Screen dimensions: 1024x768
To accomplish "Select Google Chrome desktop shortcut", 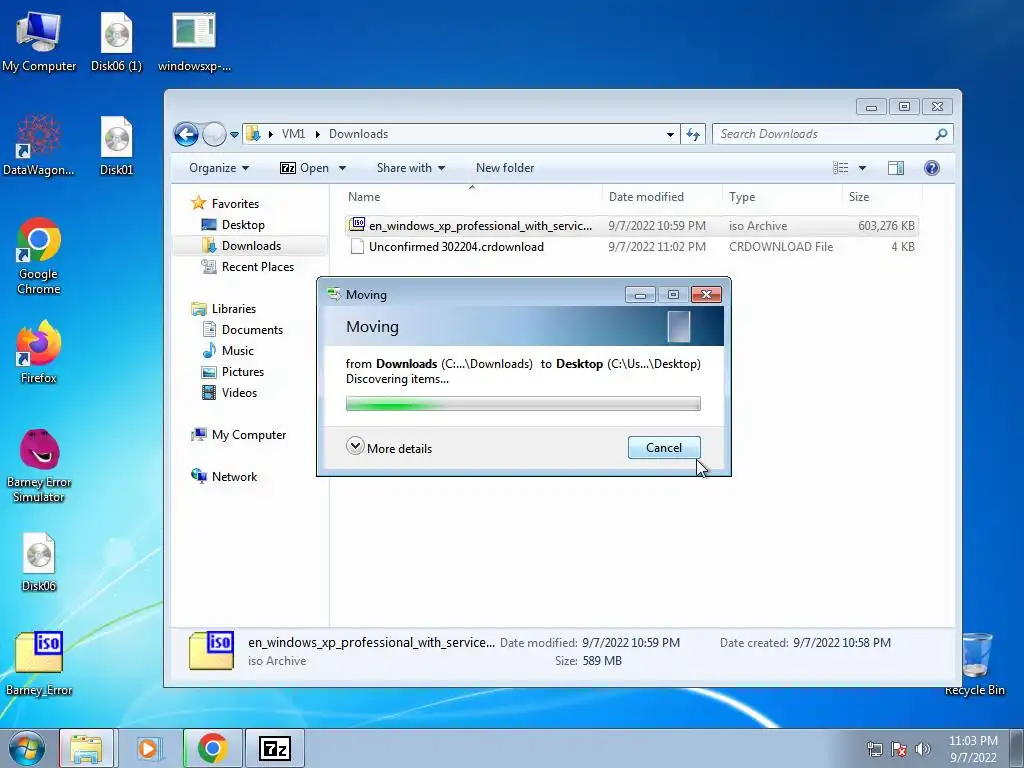I will pos(39,255).
